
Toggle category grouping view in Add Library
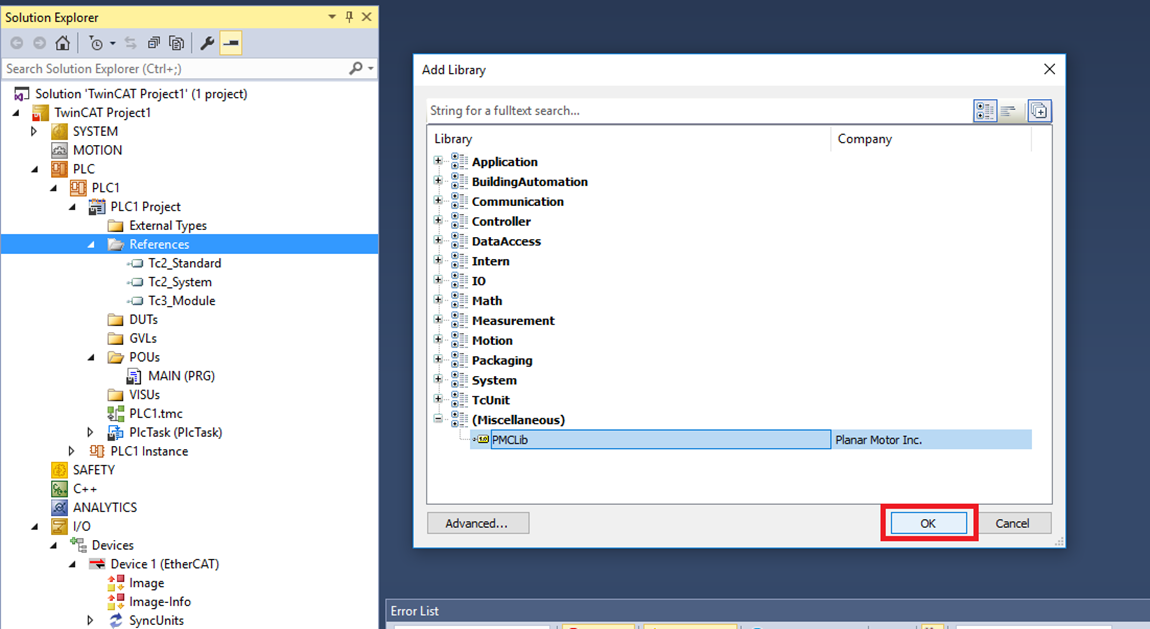(x=985, y=111)
